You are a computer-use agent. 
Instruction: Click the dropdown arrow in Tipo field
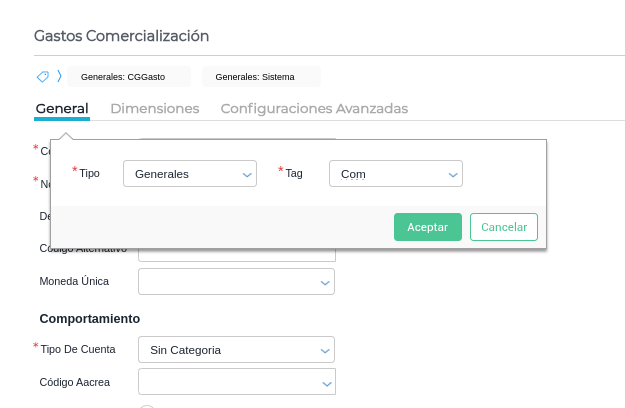click(x=248, y=174)
